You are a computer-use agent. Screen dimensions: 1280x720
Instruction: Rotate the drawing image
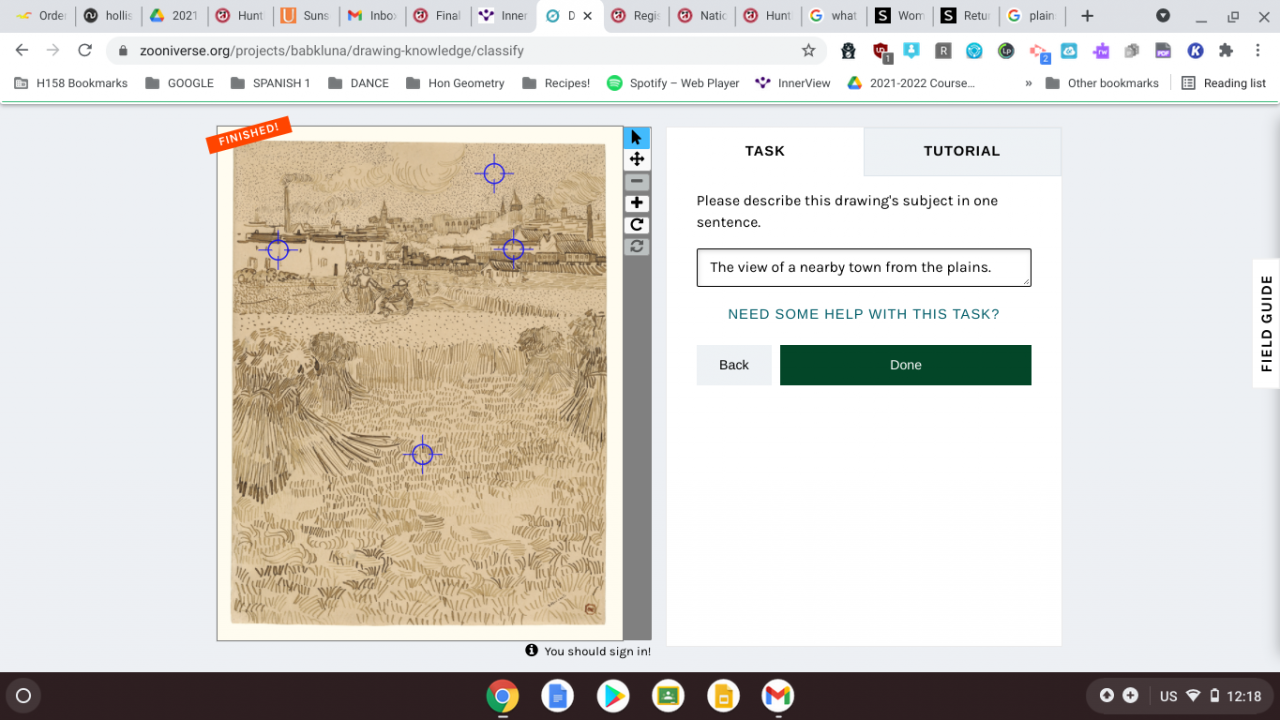(x=636, y=225)
